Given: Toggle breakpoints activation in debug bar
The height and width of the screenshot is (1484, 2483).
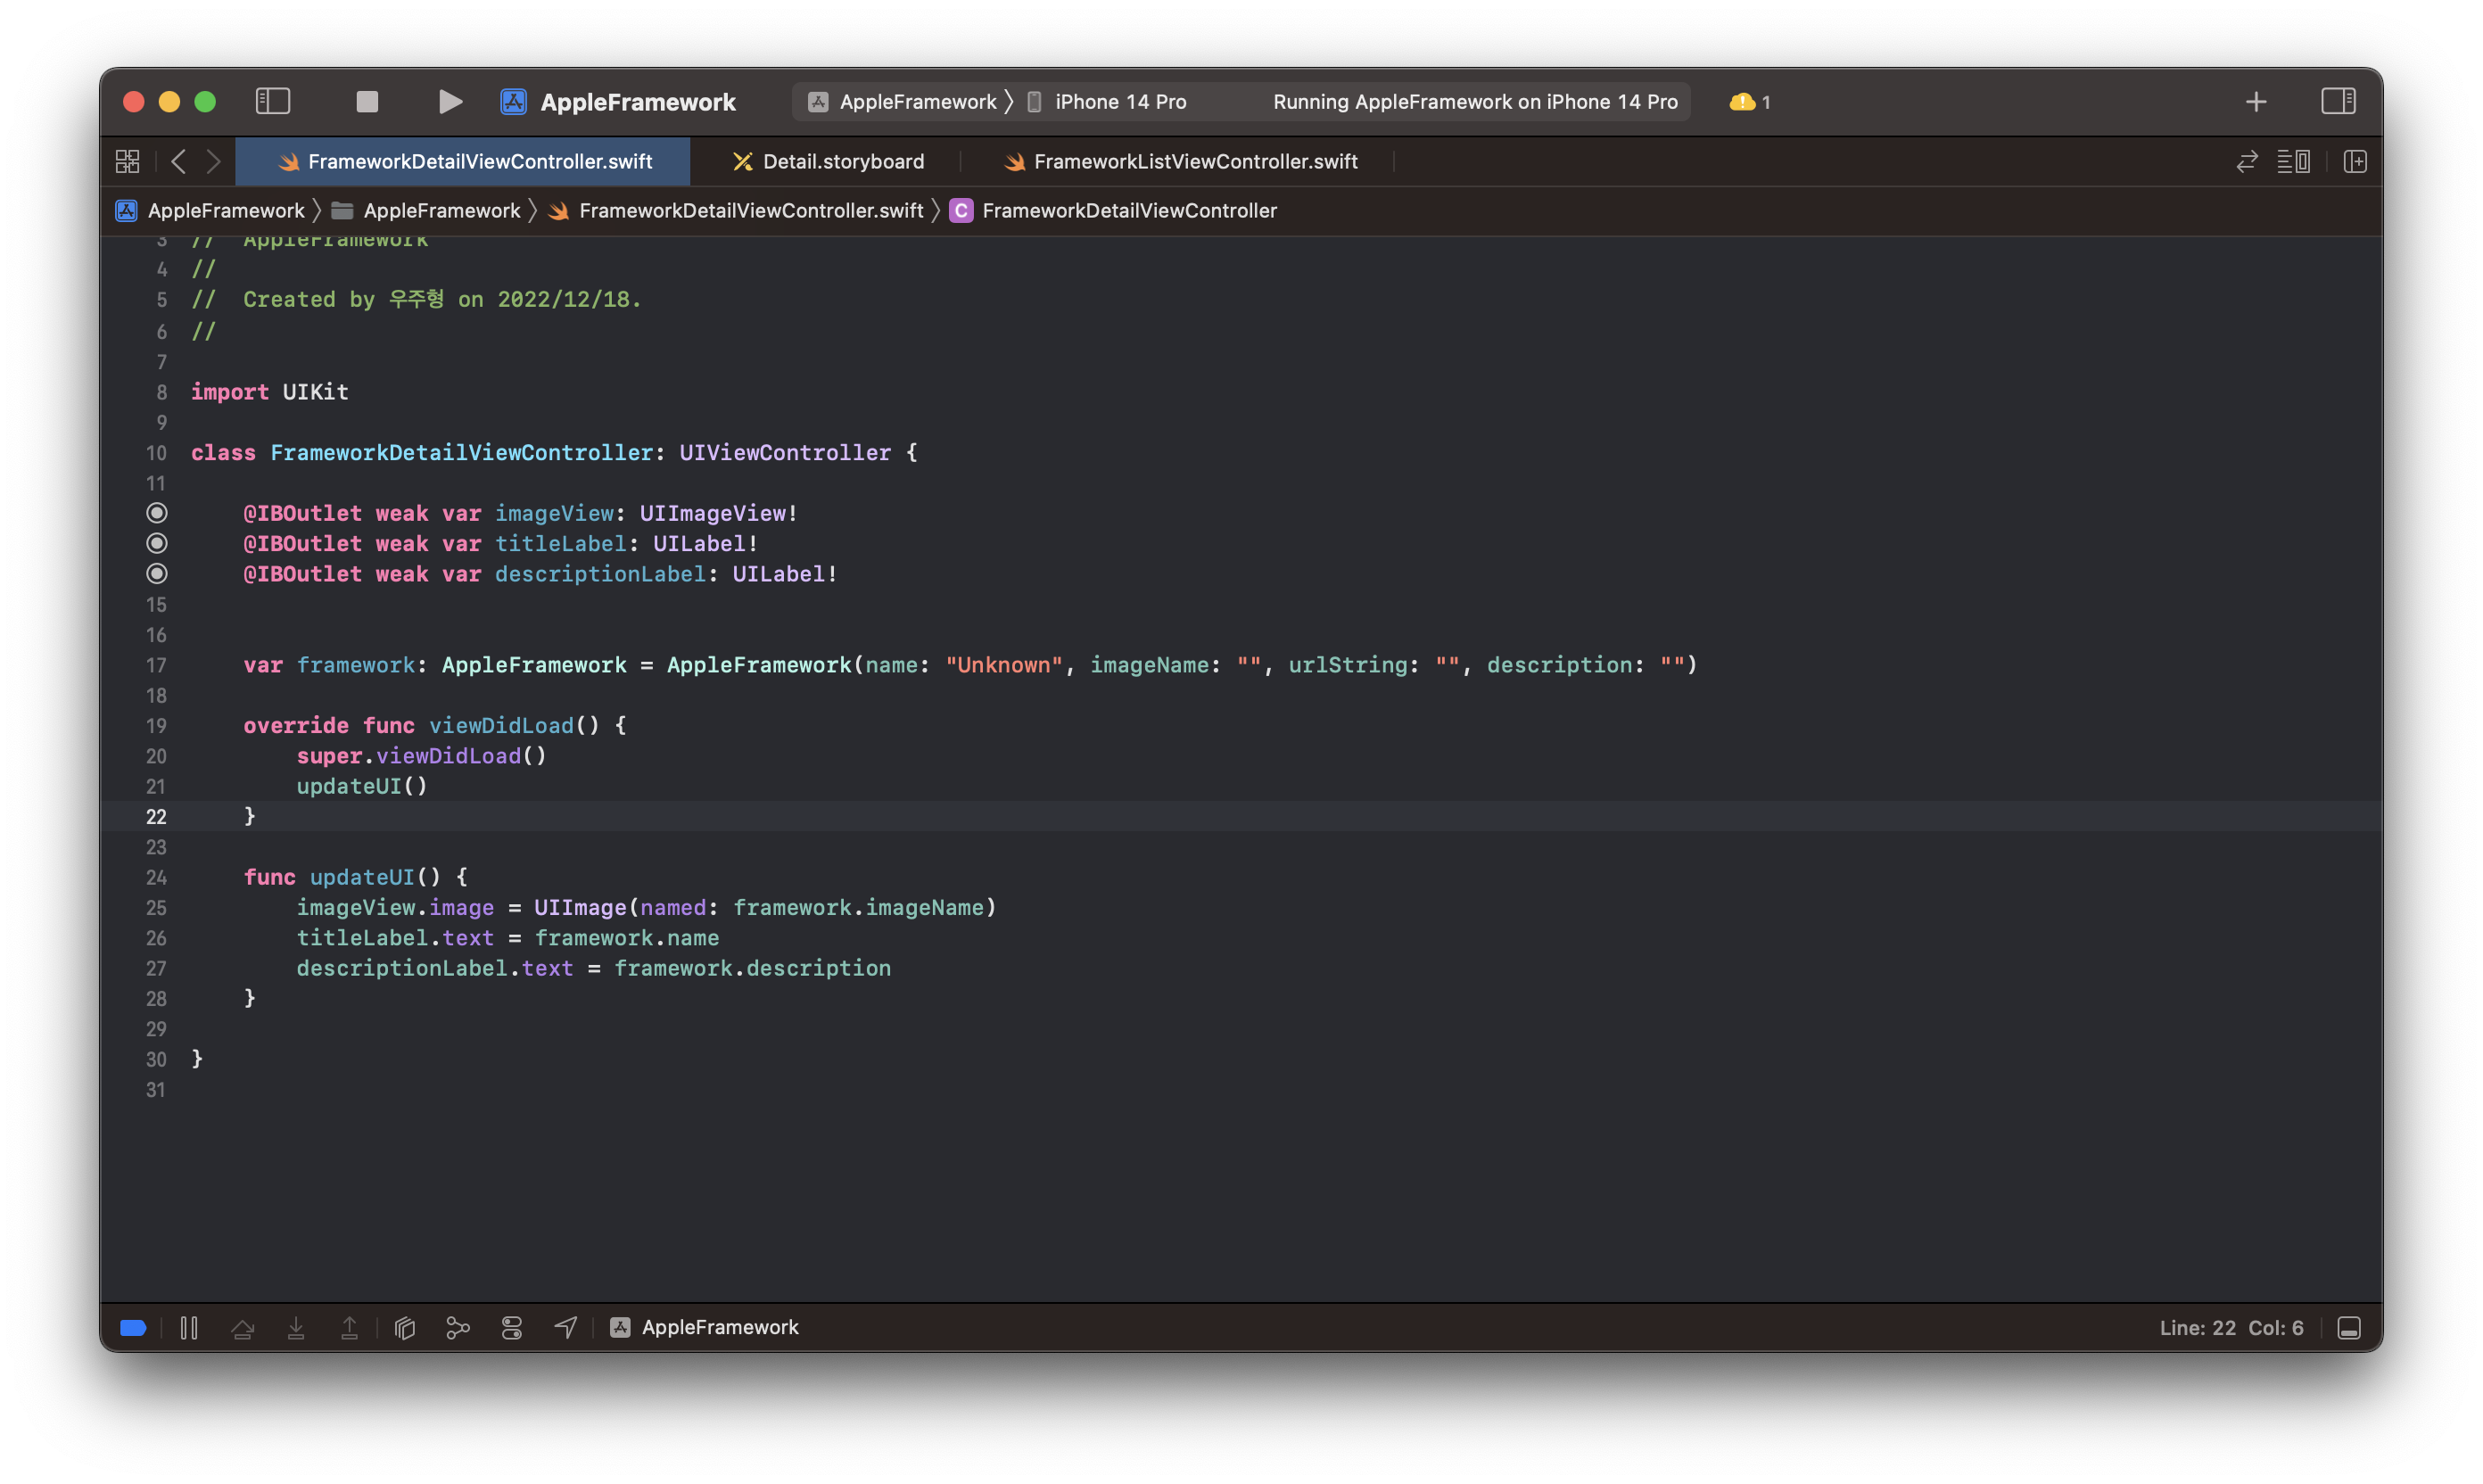Looking at the screenshot, I should 133,1327.
